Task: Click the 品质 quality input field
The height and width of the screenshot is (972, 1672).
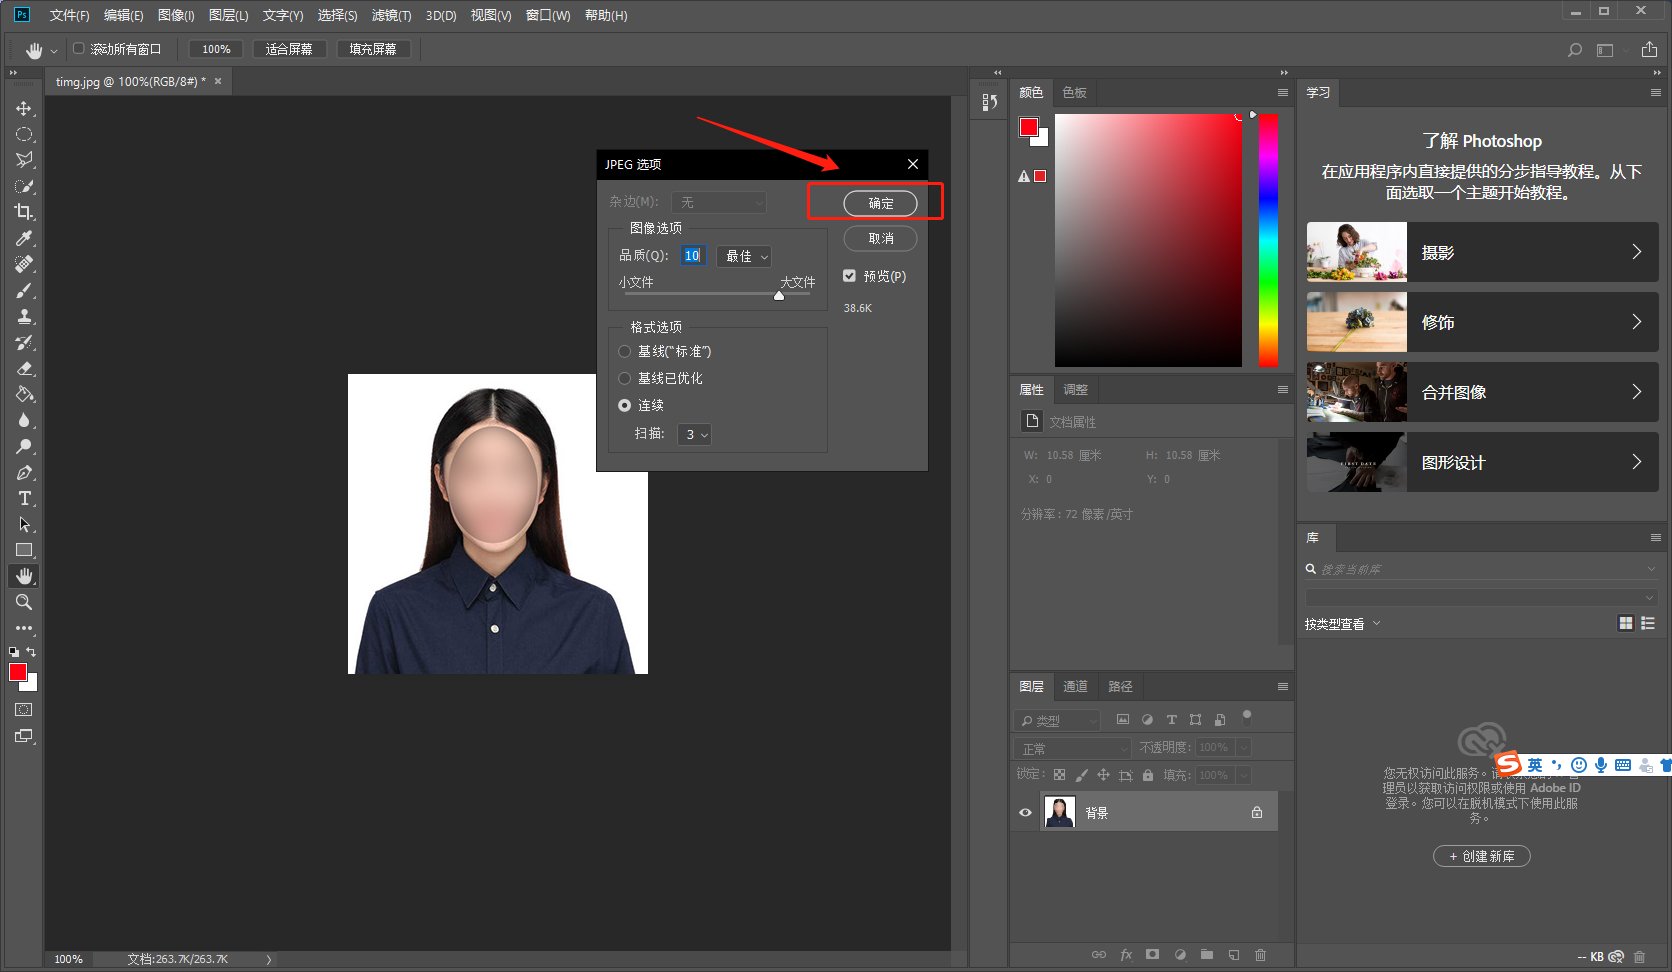Action: [692, 256]
